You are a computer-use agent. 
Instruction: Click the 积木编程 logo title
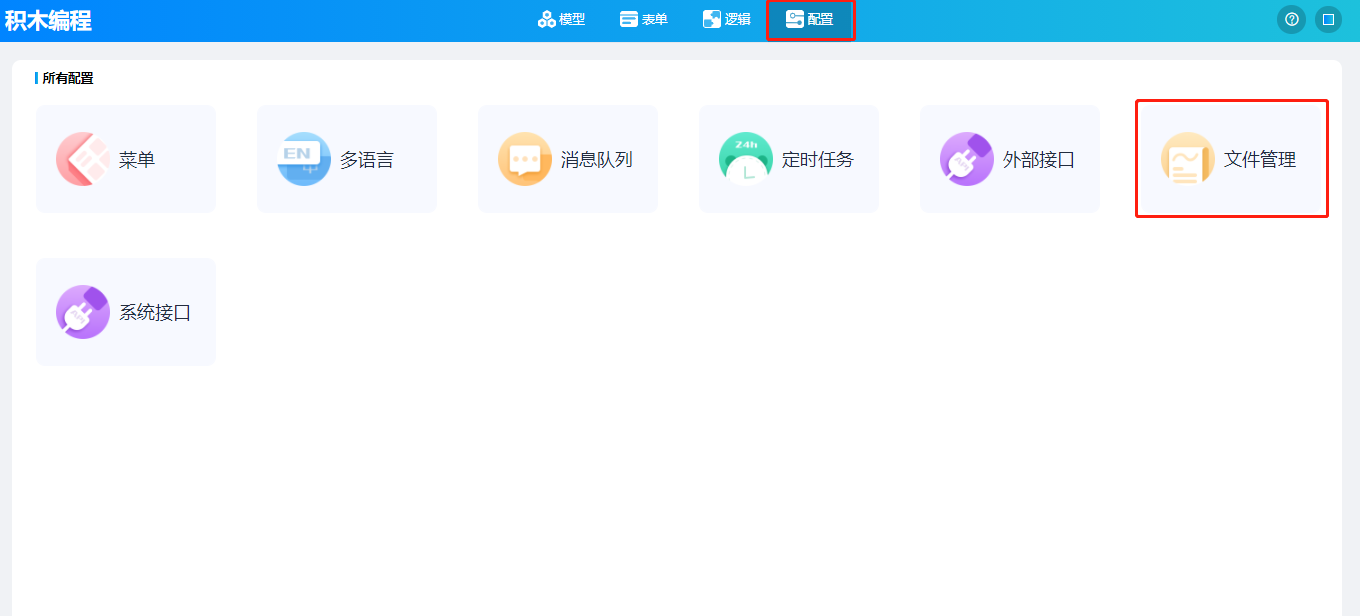coord(48,20)
